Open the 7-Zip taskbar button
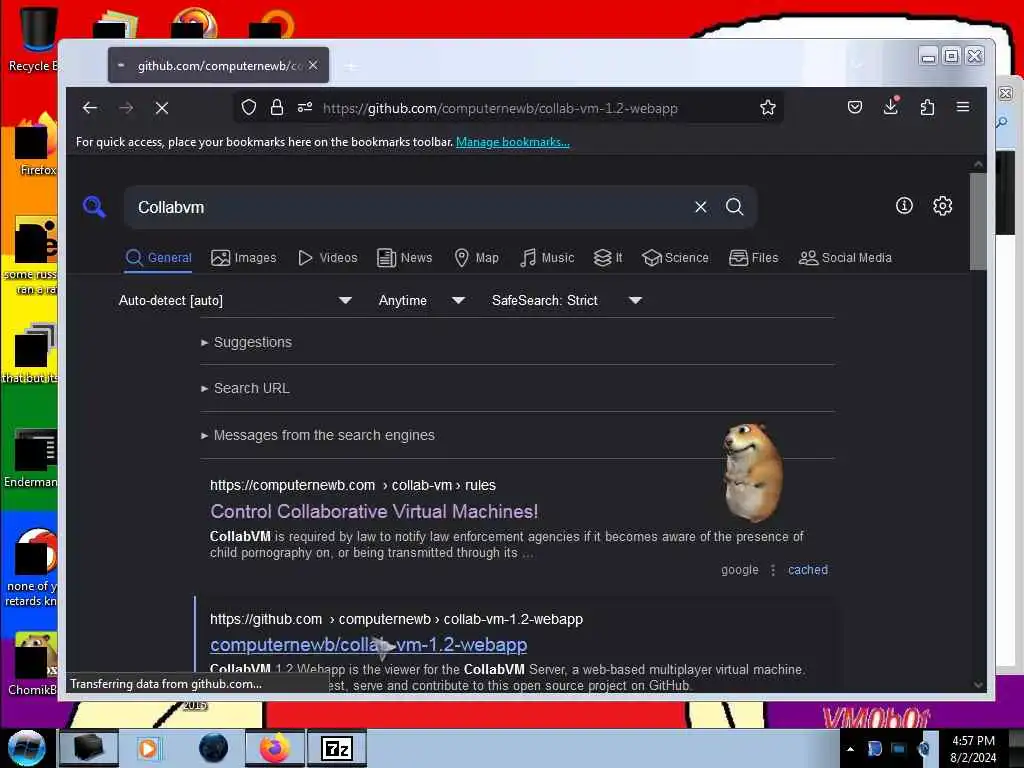The image size is (1024, 768). pyautogui.click(x=337, y=748)
